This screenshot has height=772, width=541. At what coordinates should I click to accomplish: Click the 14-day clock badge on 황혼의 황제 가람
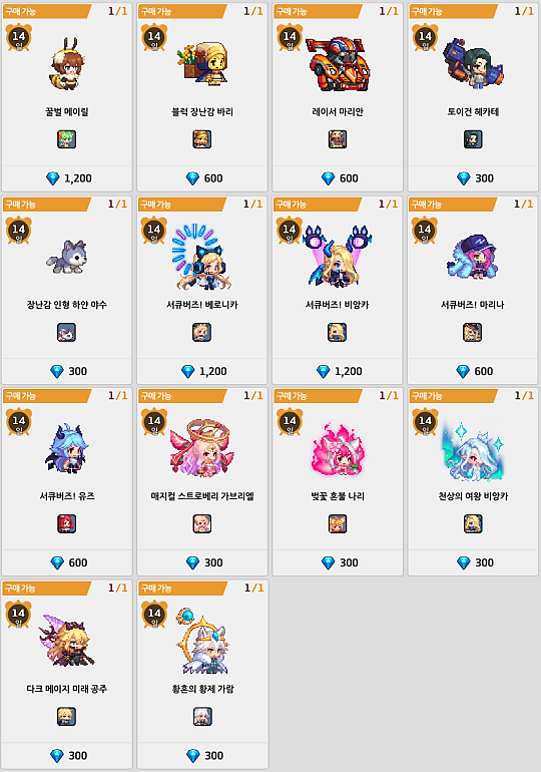pos(154,614)
